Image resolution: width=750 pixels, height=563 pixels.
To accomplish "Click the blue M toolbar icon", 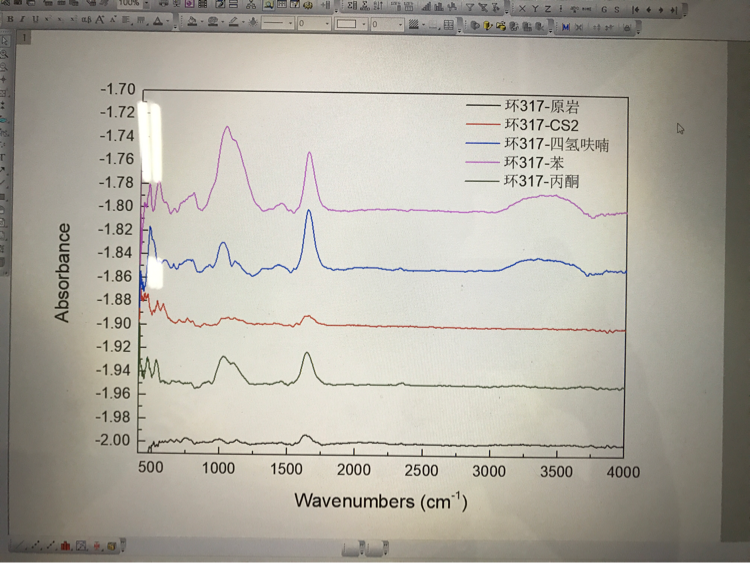I will [x=566, y=26].
